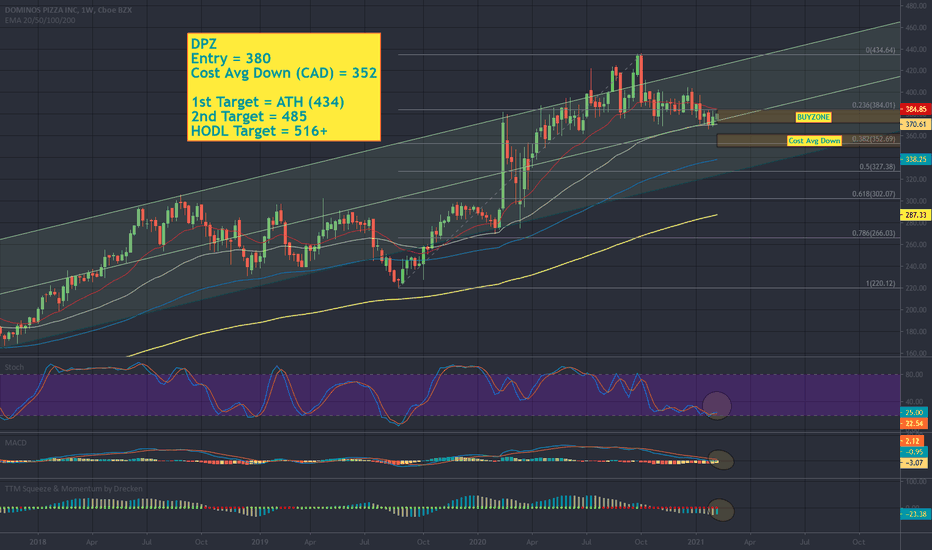The image size is (932, 550).
Task: Select the EMA 20/50/100/200 indicator label
Action: click(x=40, y=20)
